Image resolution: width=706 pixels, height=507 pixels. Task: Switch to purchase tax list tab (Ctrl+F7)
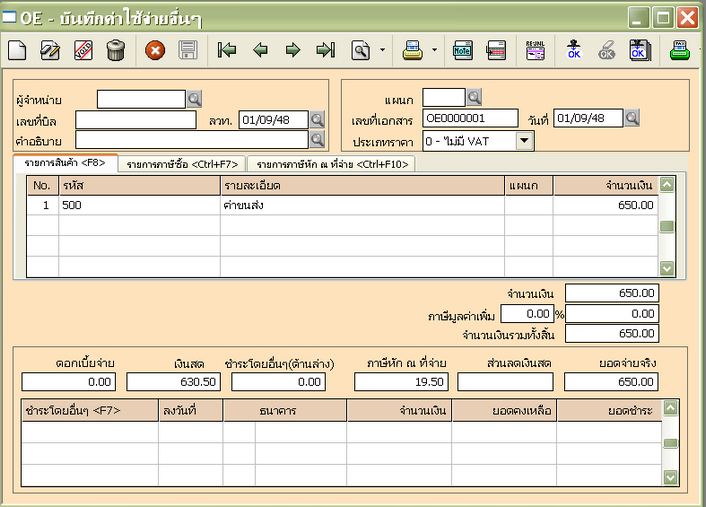click(x=182, y=164)
